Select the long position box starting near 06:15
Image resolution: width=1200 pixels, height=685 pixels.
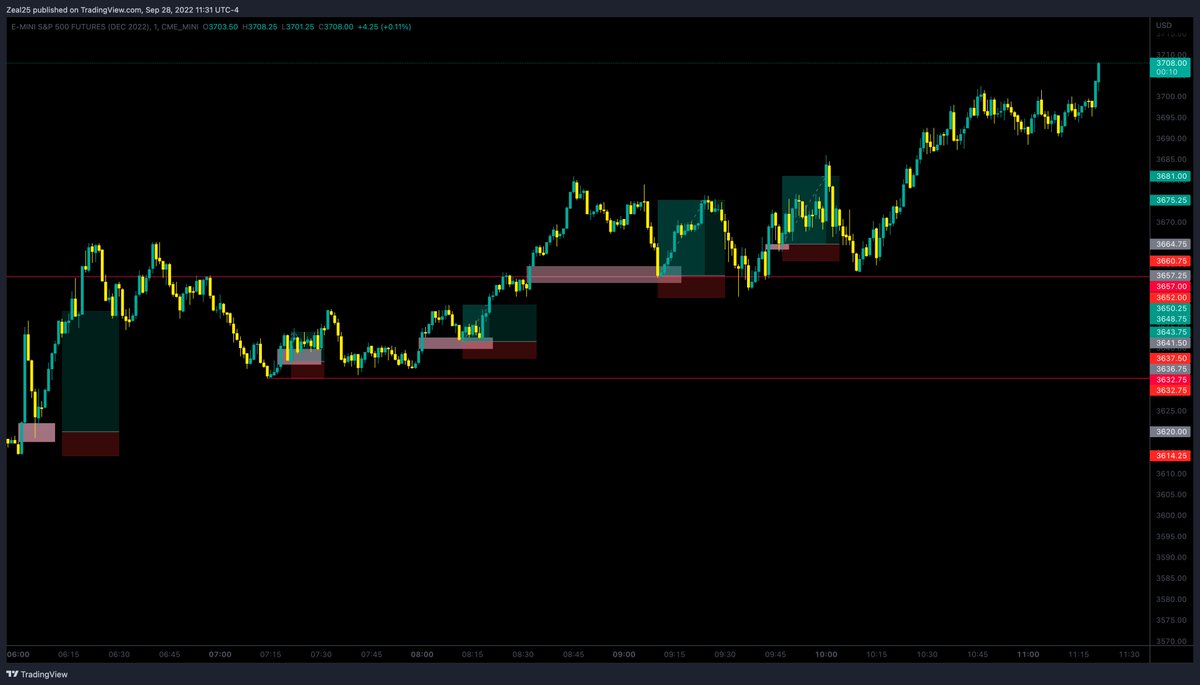click(x=90, y=383)
